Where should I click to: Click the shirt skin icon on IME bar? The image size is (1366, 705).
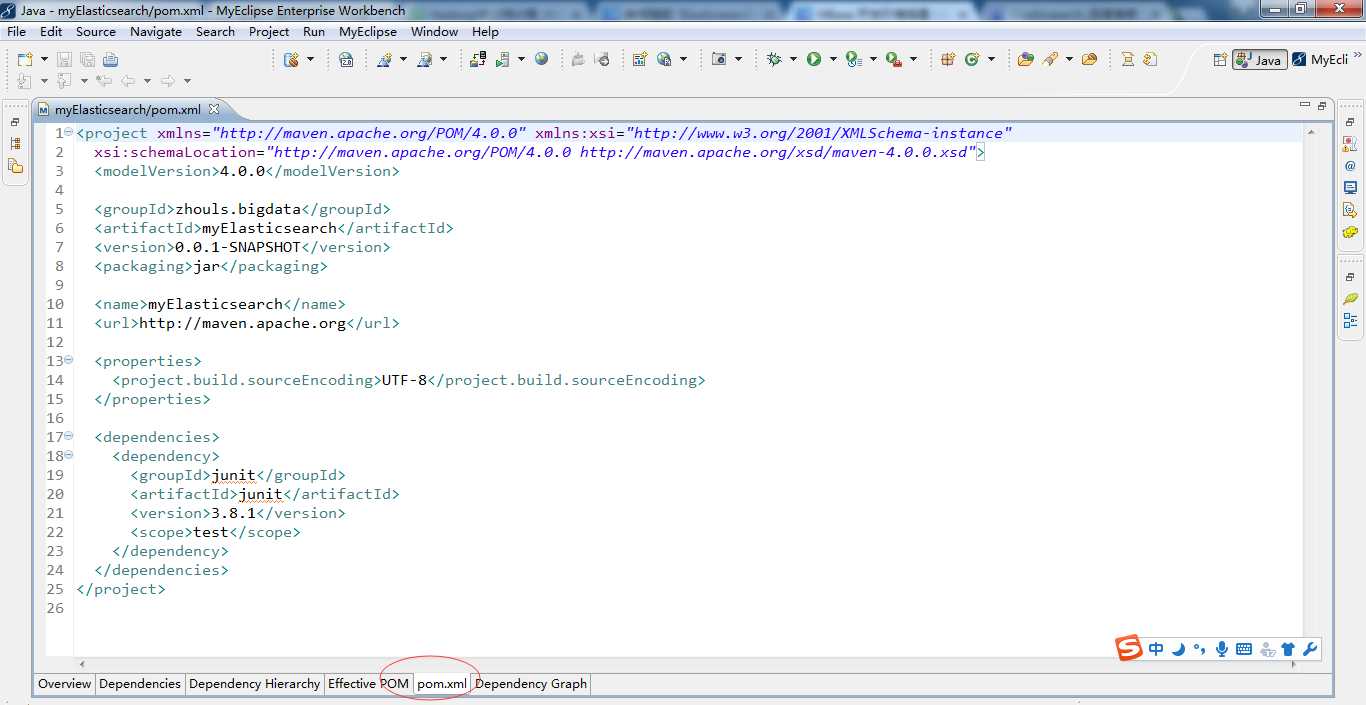coord(1288,649)
